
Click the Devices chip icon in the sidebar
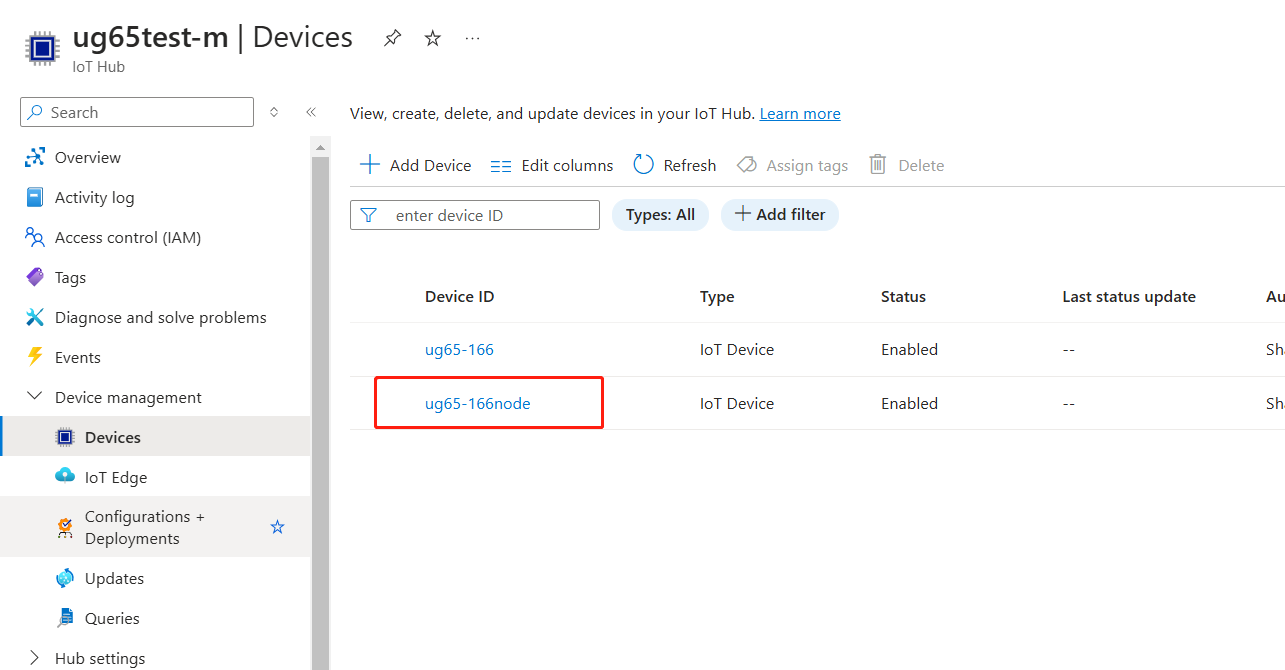point(65,437)
